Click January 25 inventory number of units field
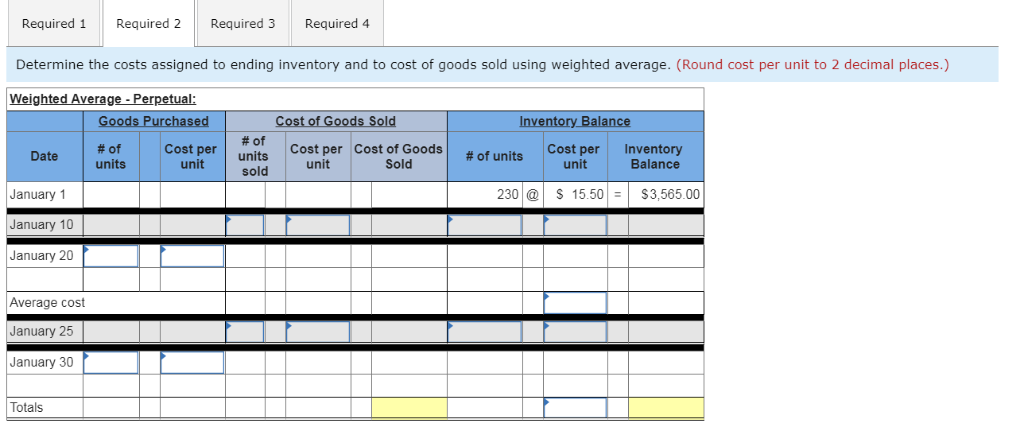This screenshot has width=1024, height=427. [x=485, y=332]
